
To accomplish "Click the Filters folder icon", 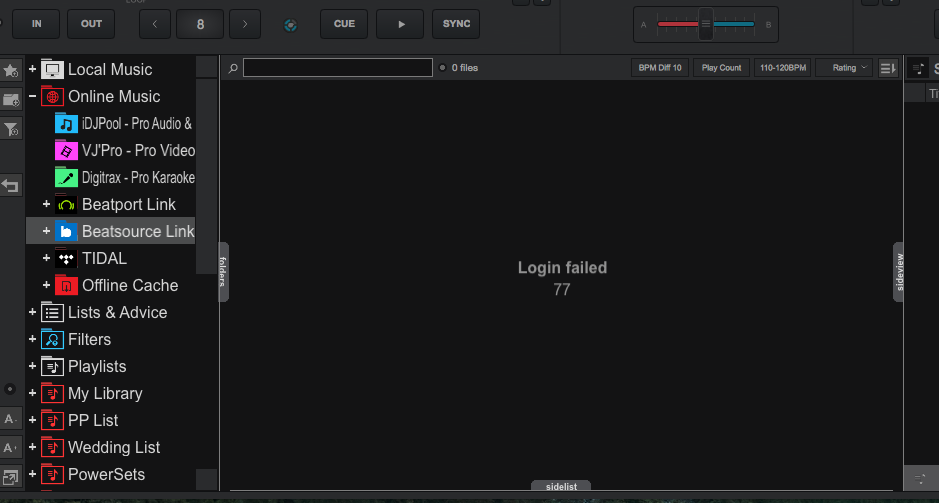I will click(52, 339).
